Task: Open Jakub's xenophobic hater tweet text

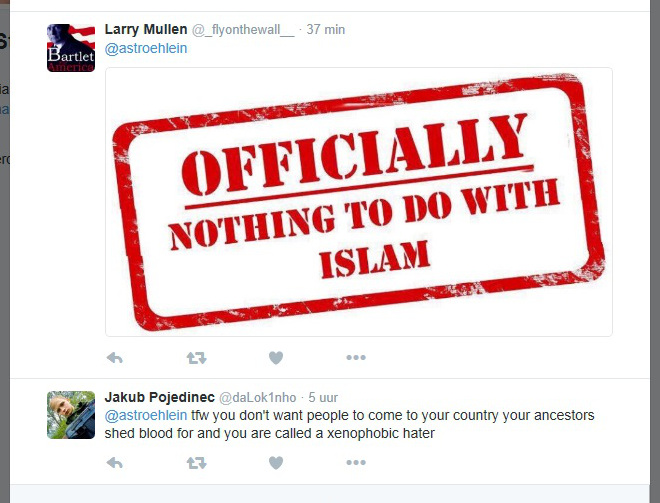Action: [349, 424]
